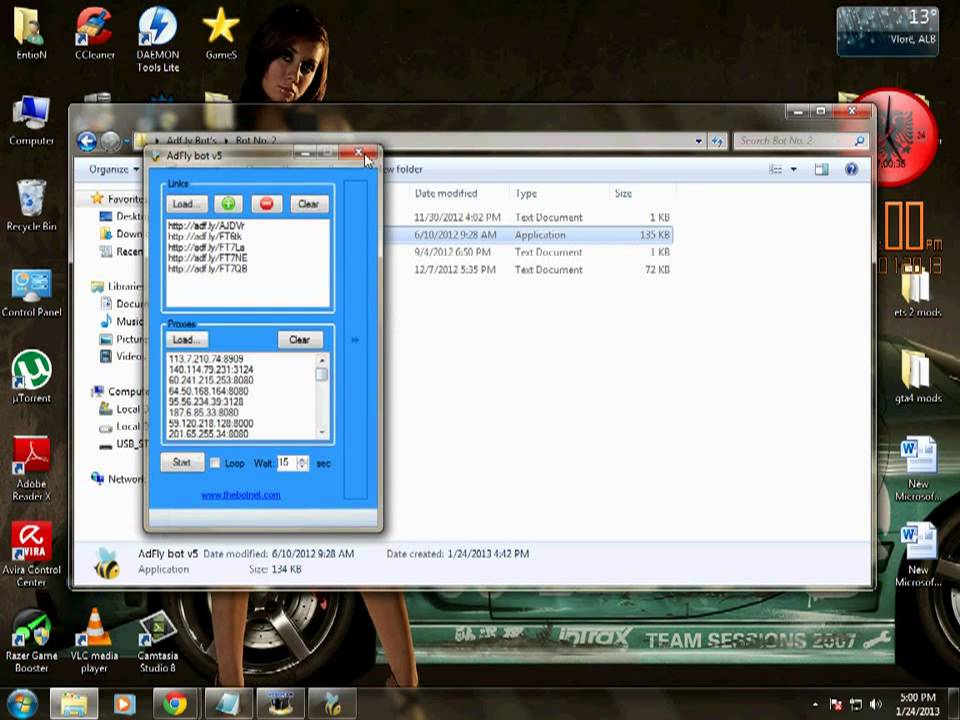Open the view options dropdown arrow

pos(793,170)
